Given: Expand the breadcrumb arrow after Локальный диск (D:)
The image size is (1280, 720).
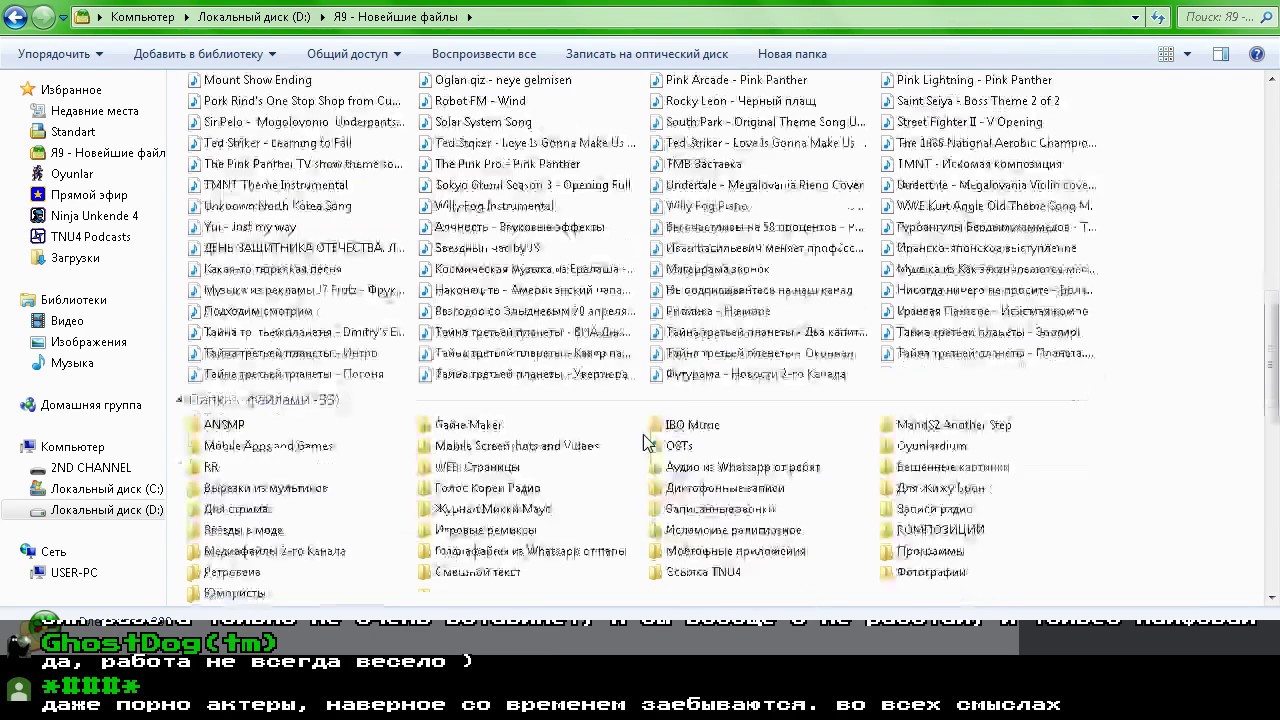Looking at the screenshot, I should tap(321, 17).
